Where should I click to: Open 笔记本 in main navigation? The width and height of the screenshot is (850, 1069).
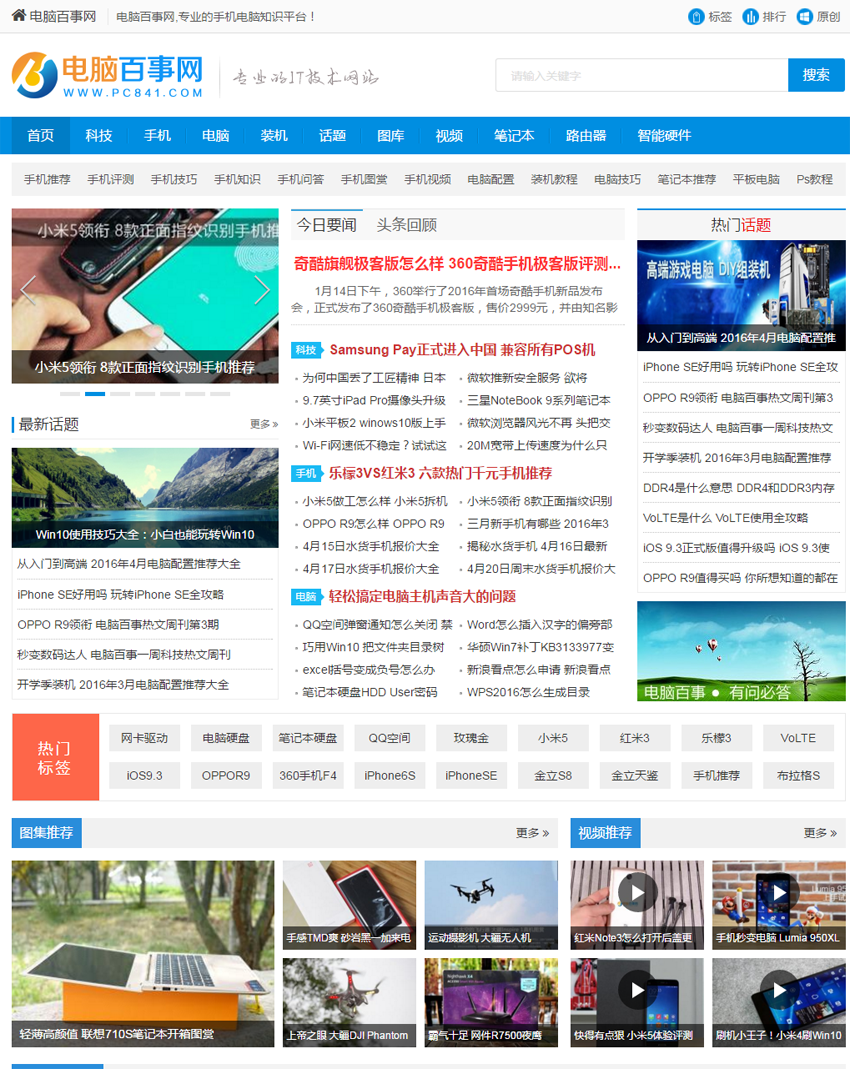point(514,136)
